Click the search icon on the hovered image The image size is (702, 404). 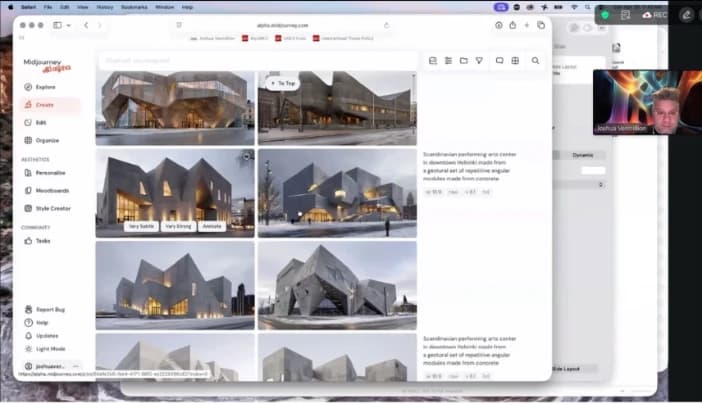pyautogui.click(x=247, y=156)
